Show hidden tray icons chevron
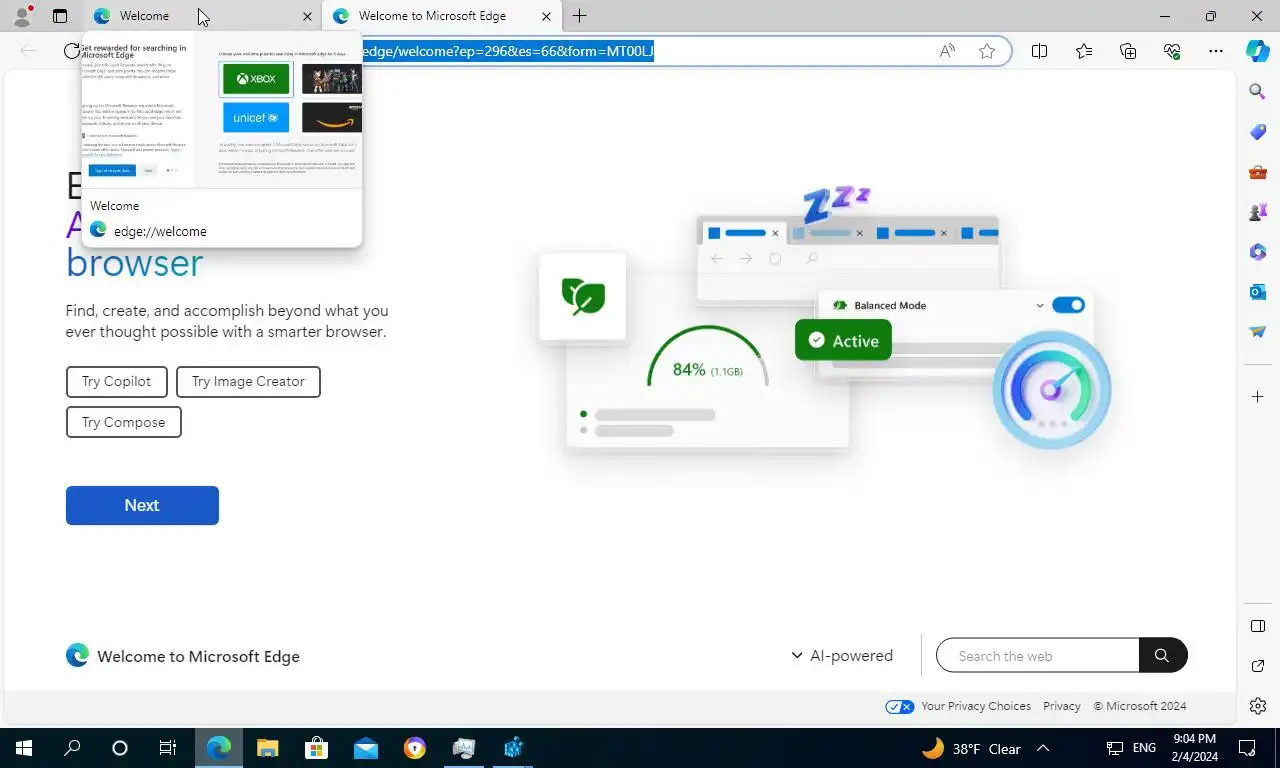 click(x=1043, y=748)
